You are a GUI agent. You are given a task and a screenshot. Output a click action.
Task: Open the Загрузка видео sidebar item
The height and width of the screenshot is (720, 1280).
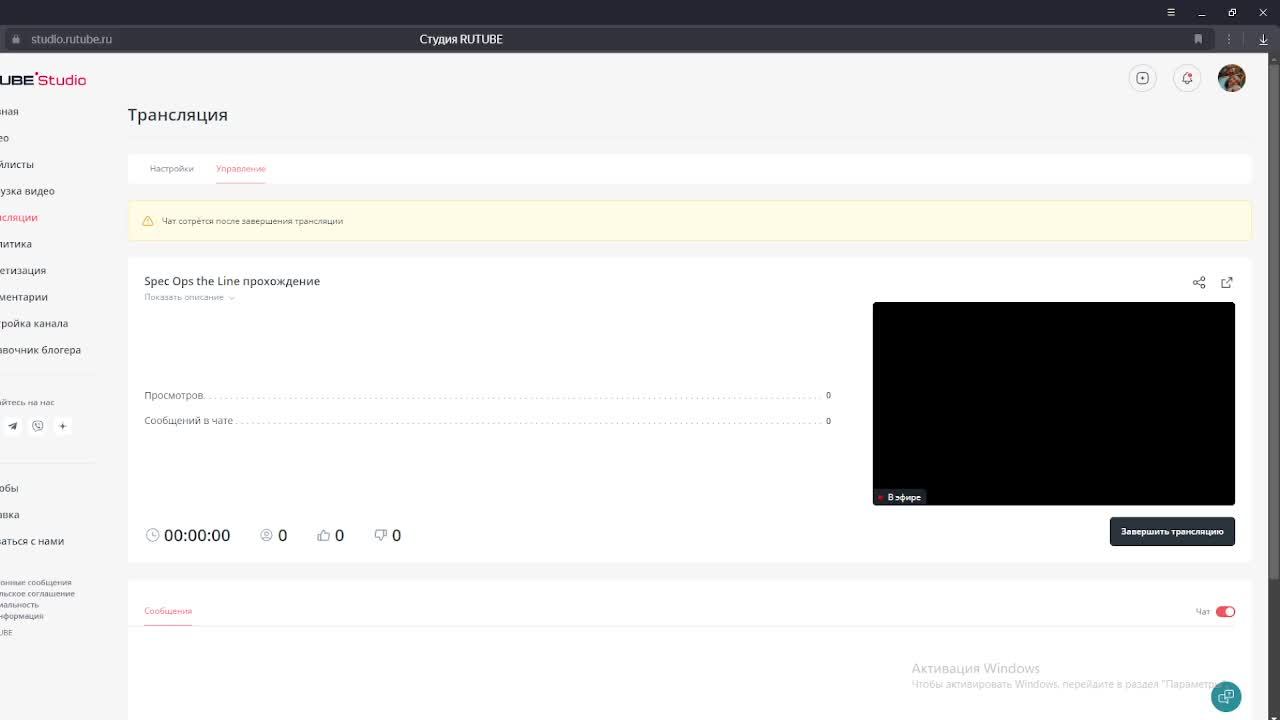pyautogui.click(x=27, y=191)
